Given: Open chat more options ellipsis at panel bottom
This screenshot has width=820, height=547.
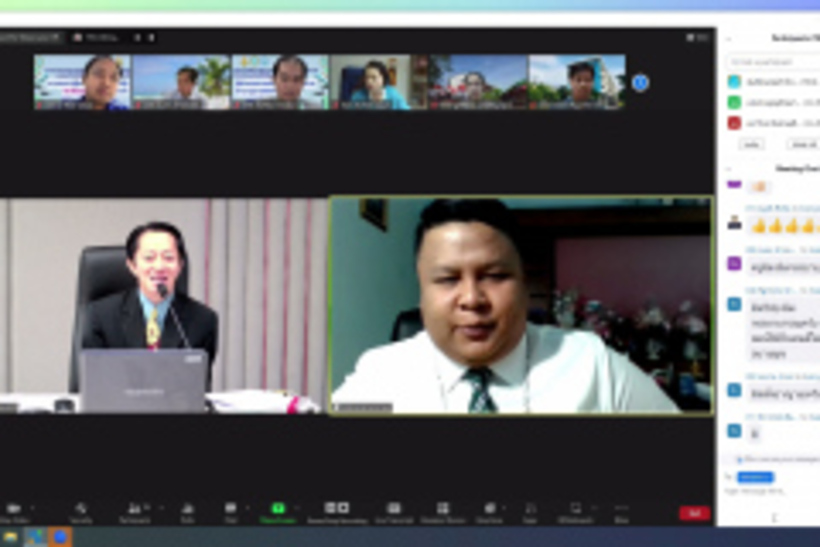Looking at the screenshot, I should [774, 518].
